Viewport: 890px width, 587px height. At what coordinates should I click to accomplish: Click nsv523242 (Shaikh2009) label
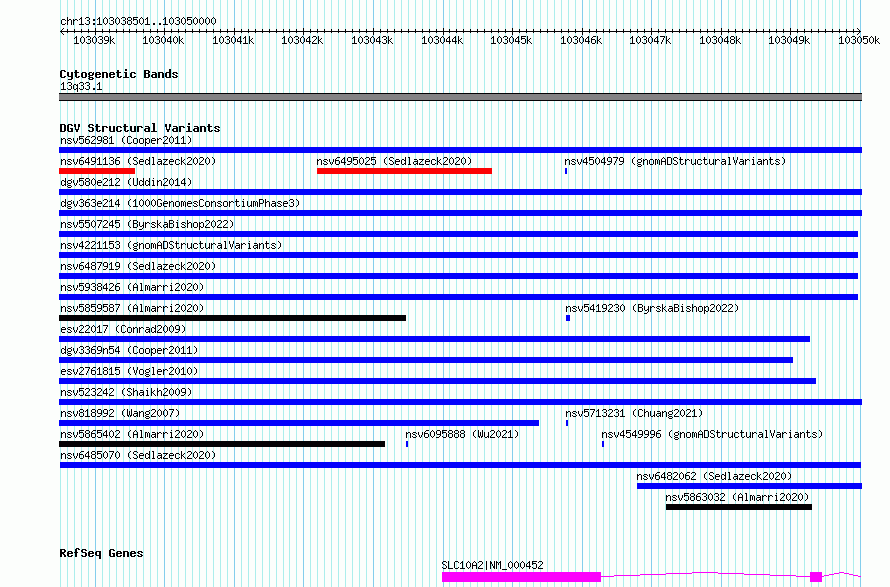126,392
